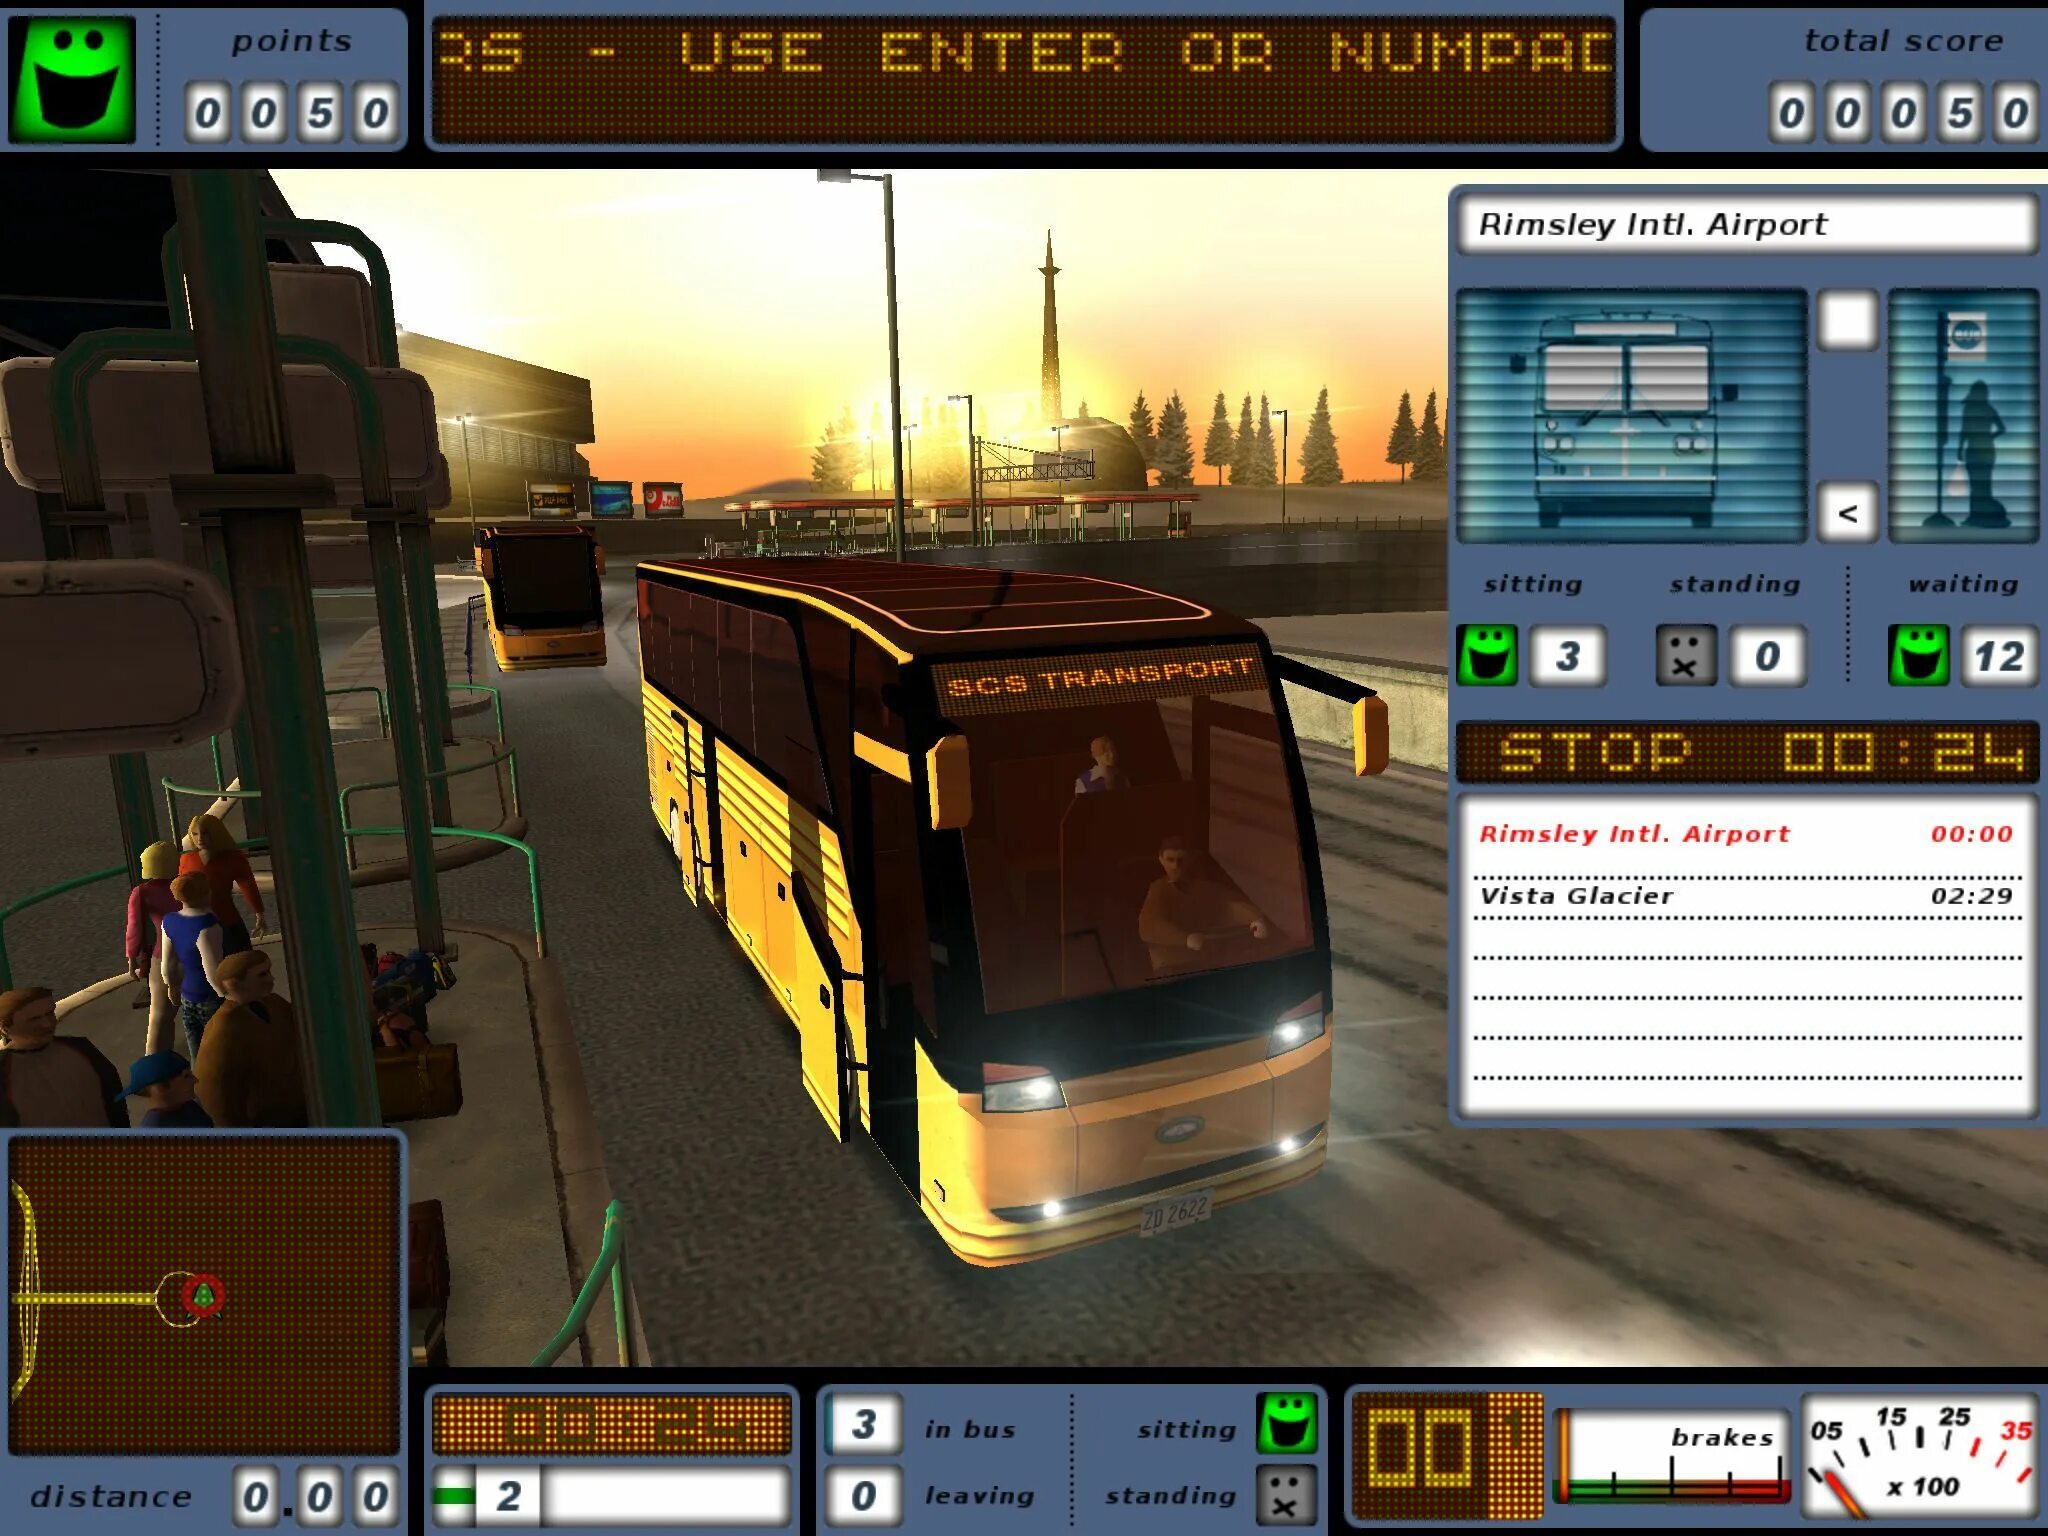This screenshot has width=2048, height=1536.
Task: Click the bus front door panel image
Action: pos(1630,416)
